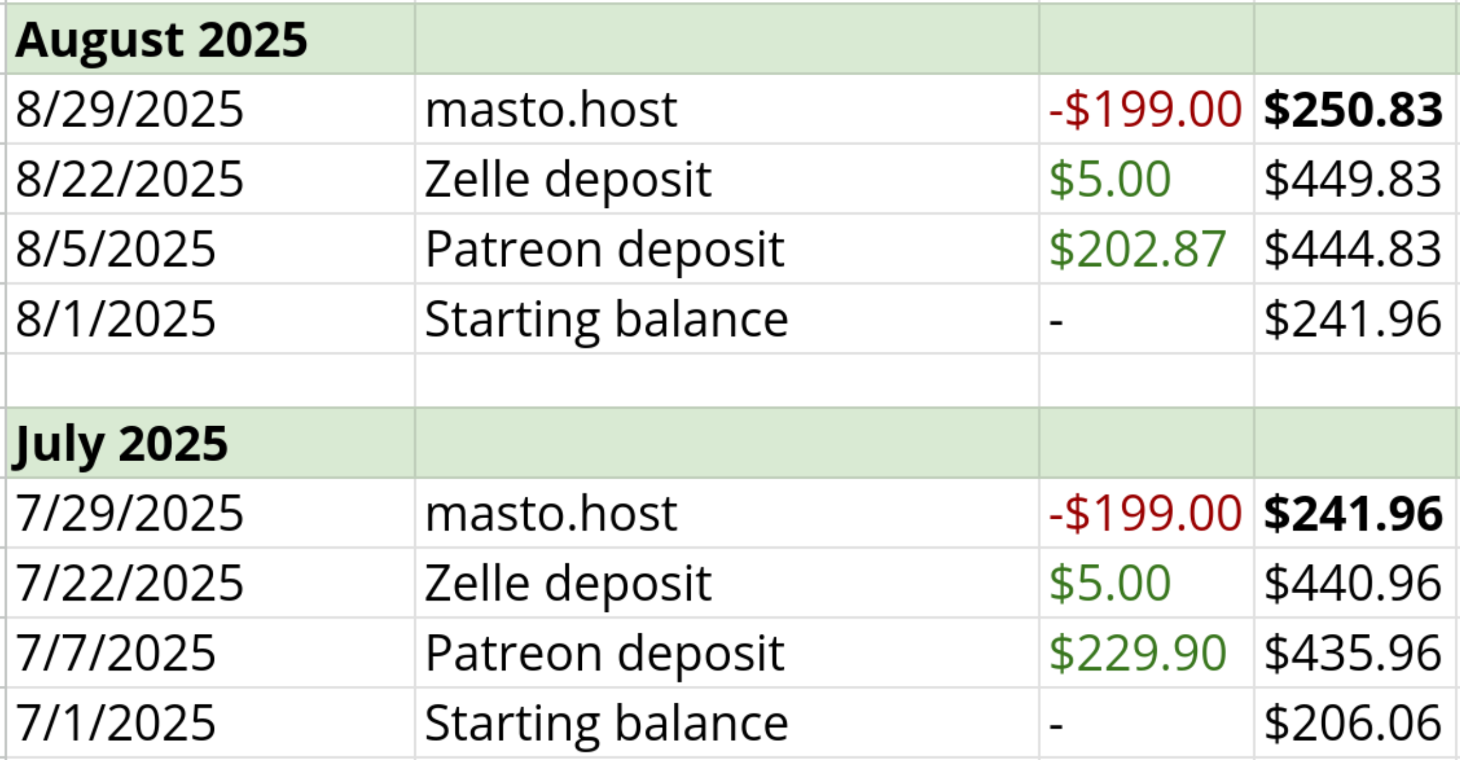Click the July 2025 header cell
Viewport: 1460px width, 760px height.
[121, 444]
